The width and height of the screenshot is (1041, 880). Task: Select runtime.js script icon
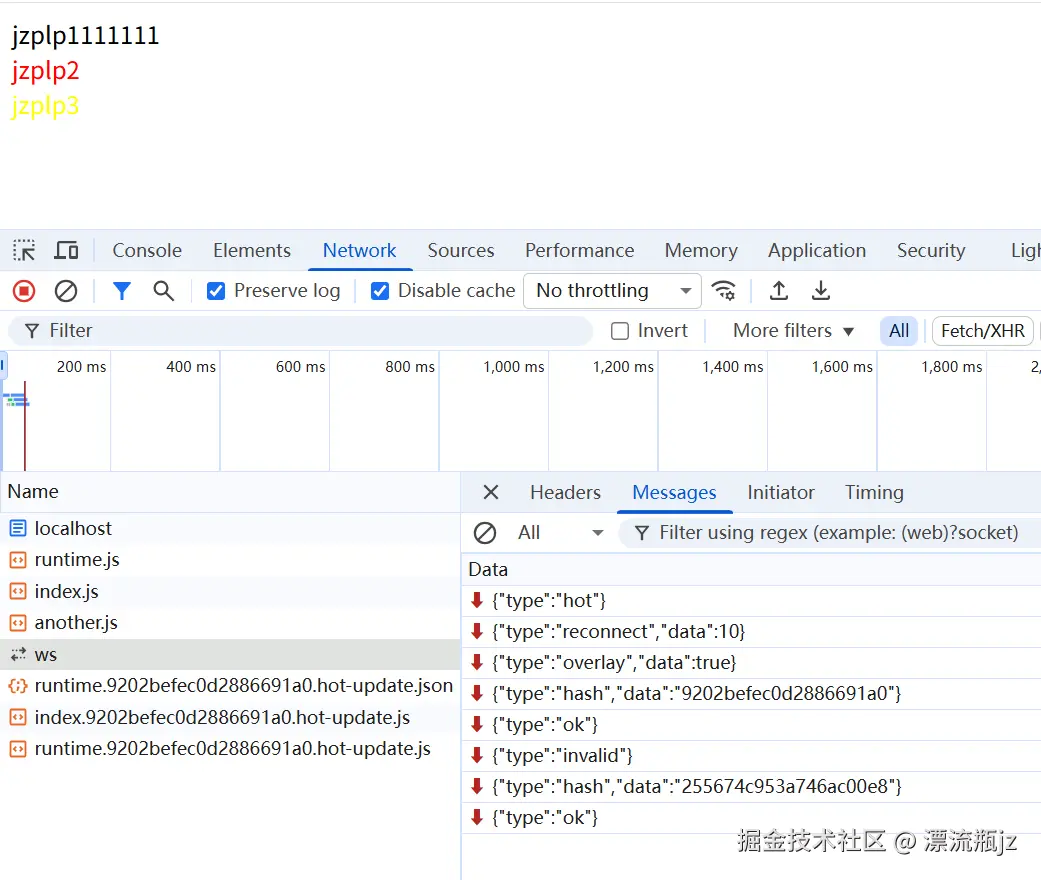tap(18, 560)
